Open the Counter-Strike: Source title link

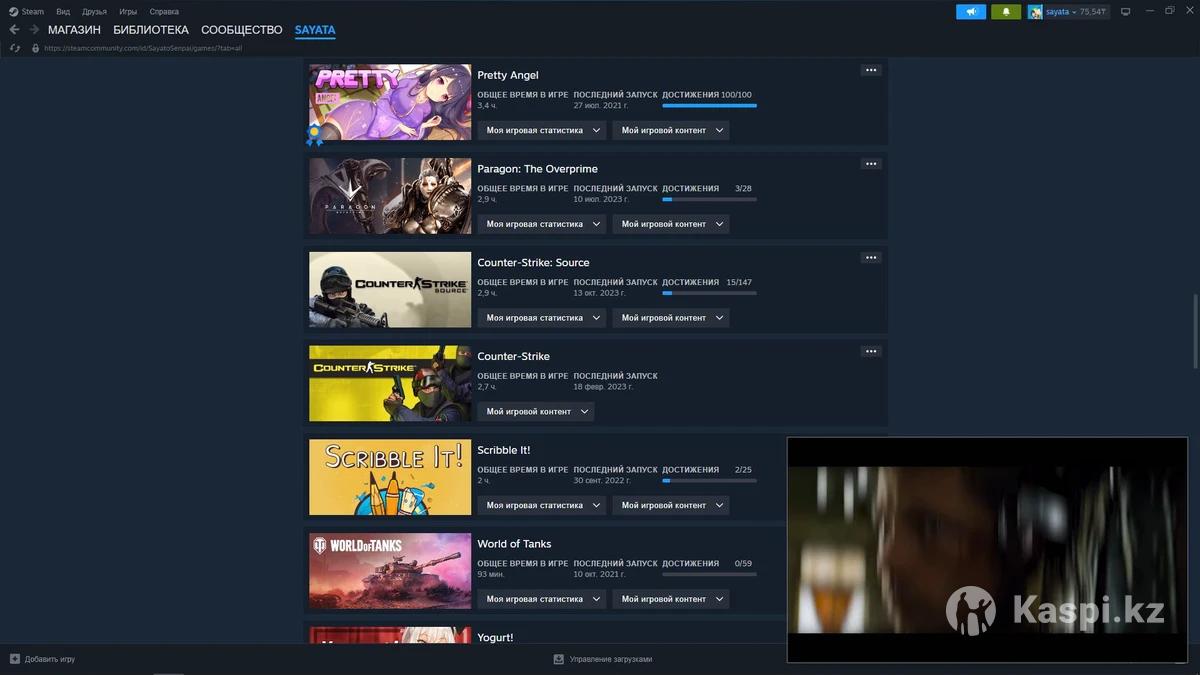pos(534,263)
